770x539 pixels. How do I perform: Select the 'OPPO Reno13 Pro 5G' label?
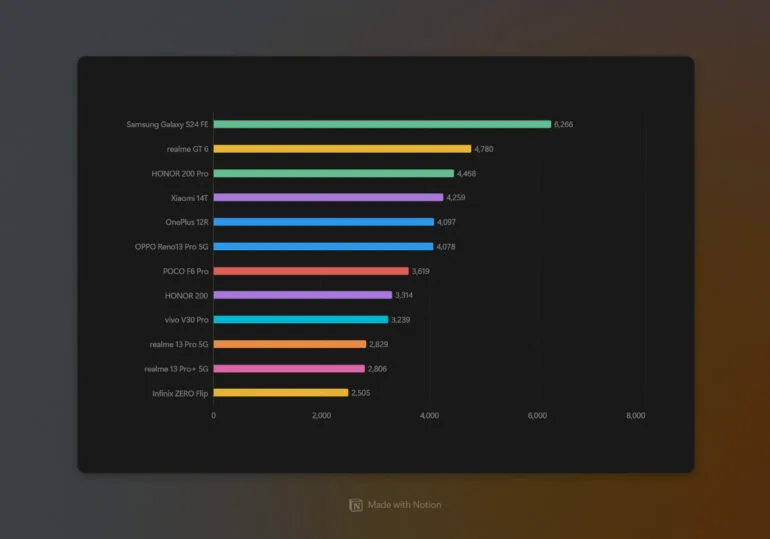(x=172, y=247)
